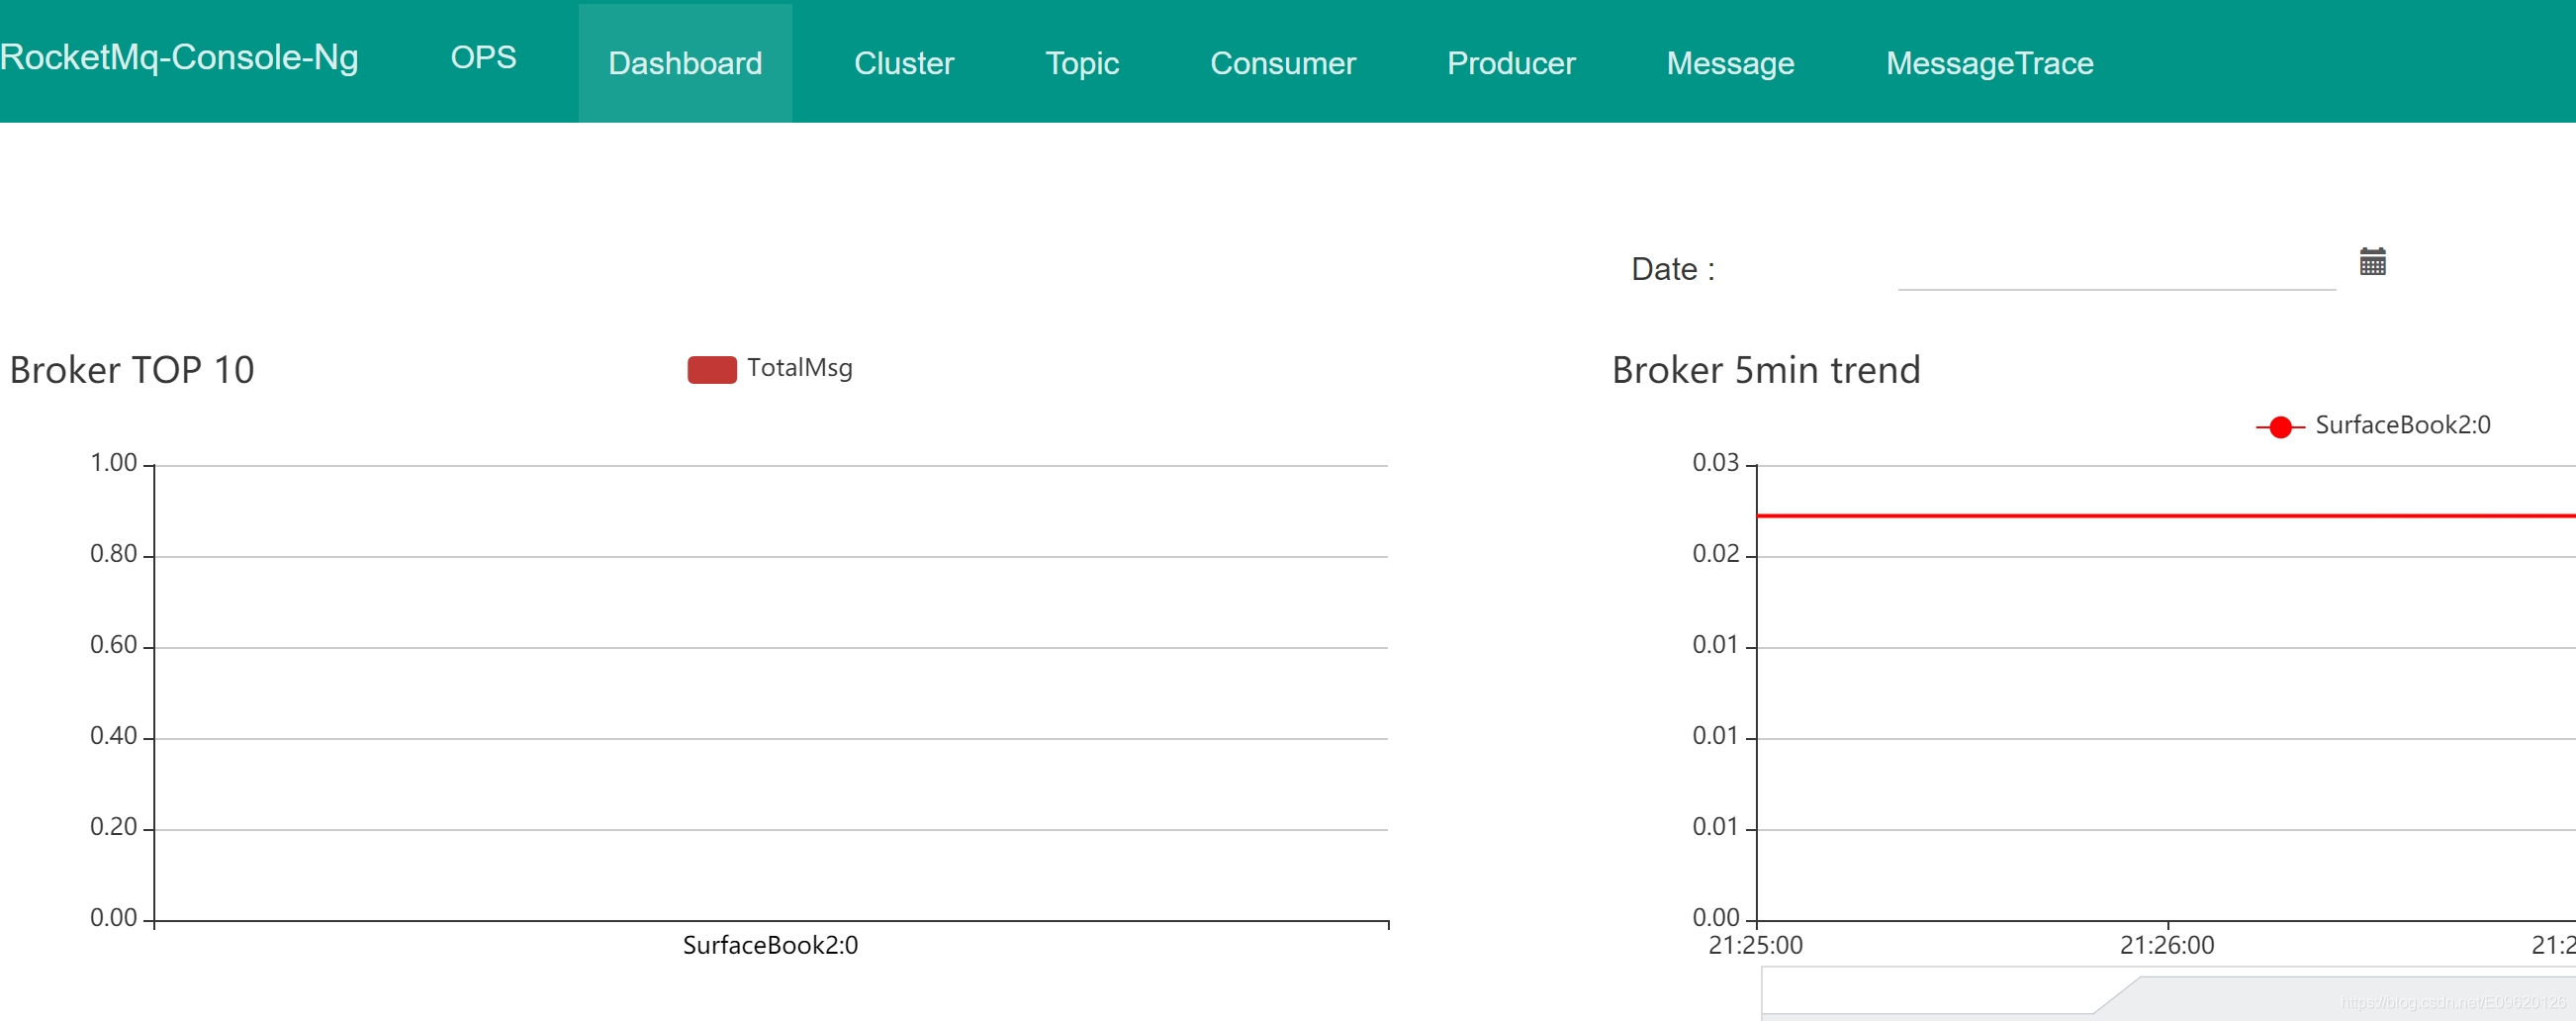Click the 1.00 y-axis label
Screen dimensions: 2576x1021
point(114,463)
